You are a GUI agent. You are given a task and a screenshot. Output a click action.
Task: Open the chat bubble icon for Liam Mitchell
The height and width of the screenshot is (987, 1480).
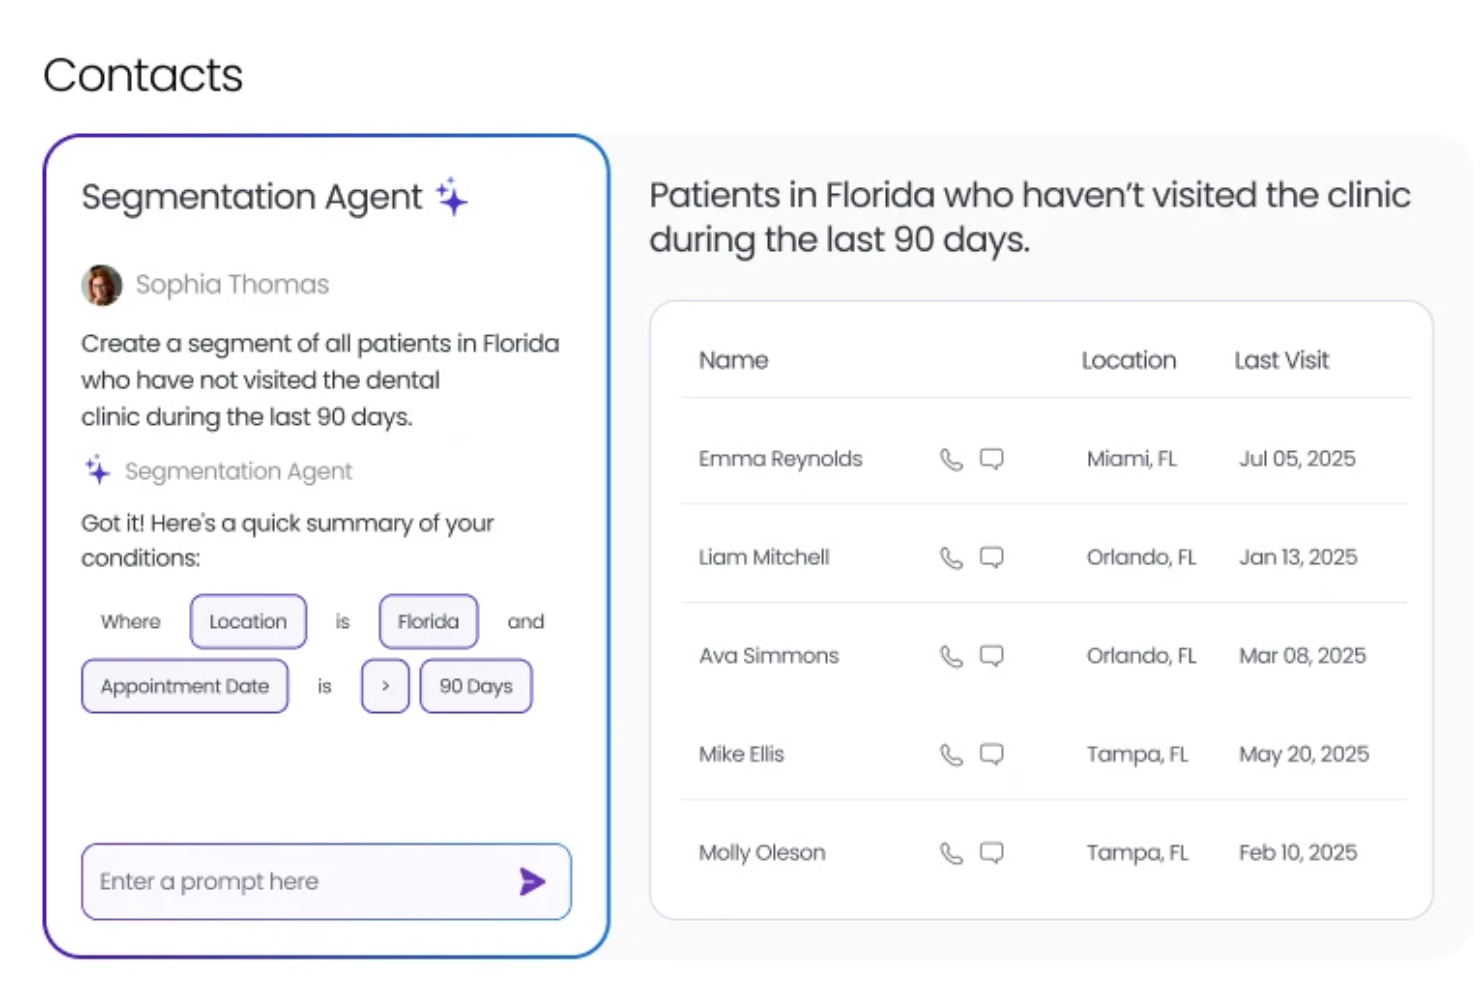click(x=991, y=557)
